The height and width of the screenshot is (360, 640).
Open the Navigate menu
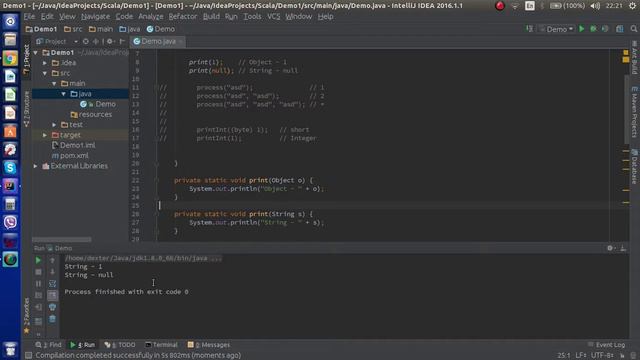coord(95,16)
